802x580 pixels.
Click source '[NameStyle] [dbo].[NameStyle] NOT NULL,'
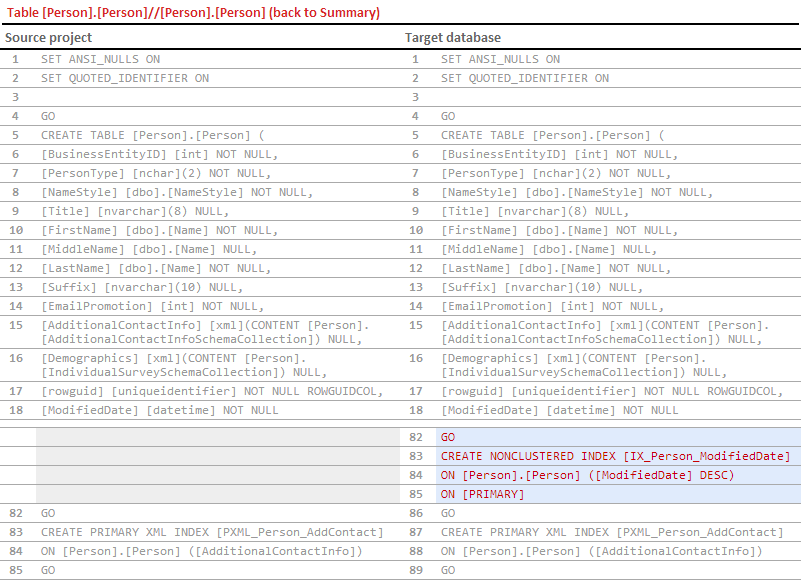coord(177,192)
